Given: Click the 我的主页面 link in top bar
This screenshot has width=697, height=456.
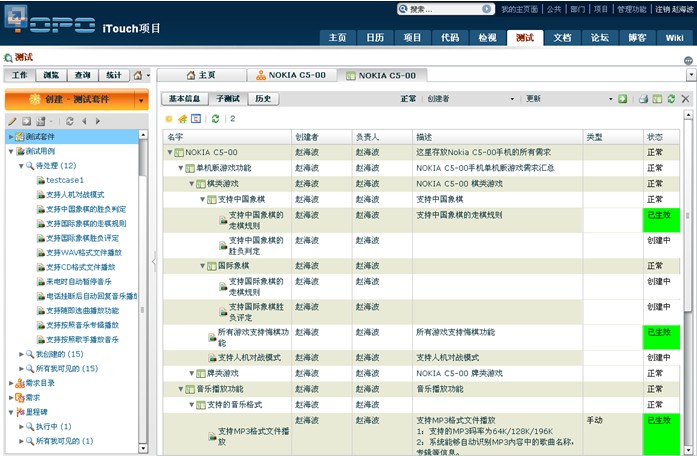Looking at the screenshot, I should click(519, 9).
